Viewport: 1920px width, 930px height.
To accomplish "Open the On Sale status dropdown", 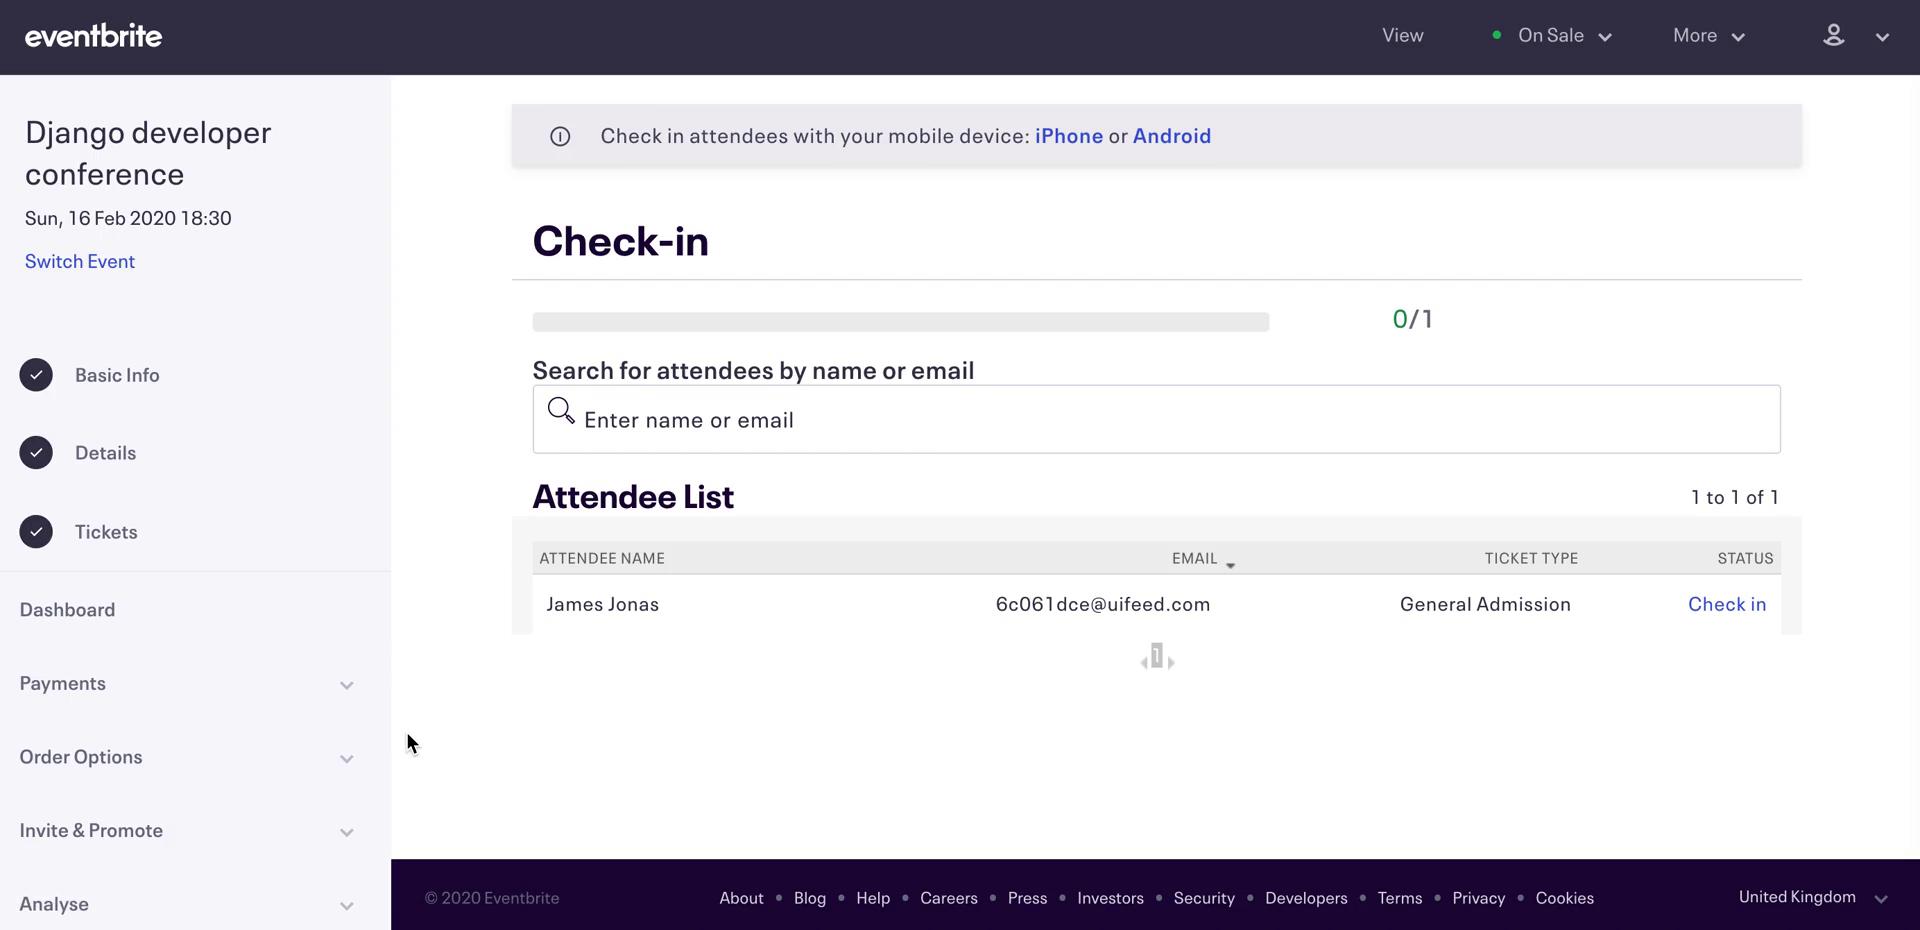I will [x=1552, y=36].
